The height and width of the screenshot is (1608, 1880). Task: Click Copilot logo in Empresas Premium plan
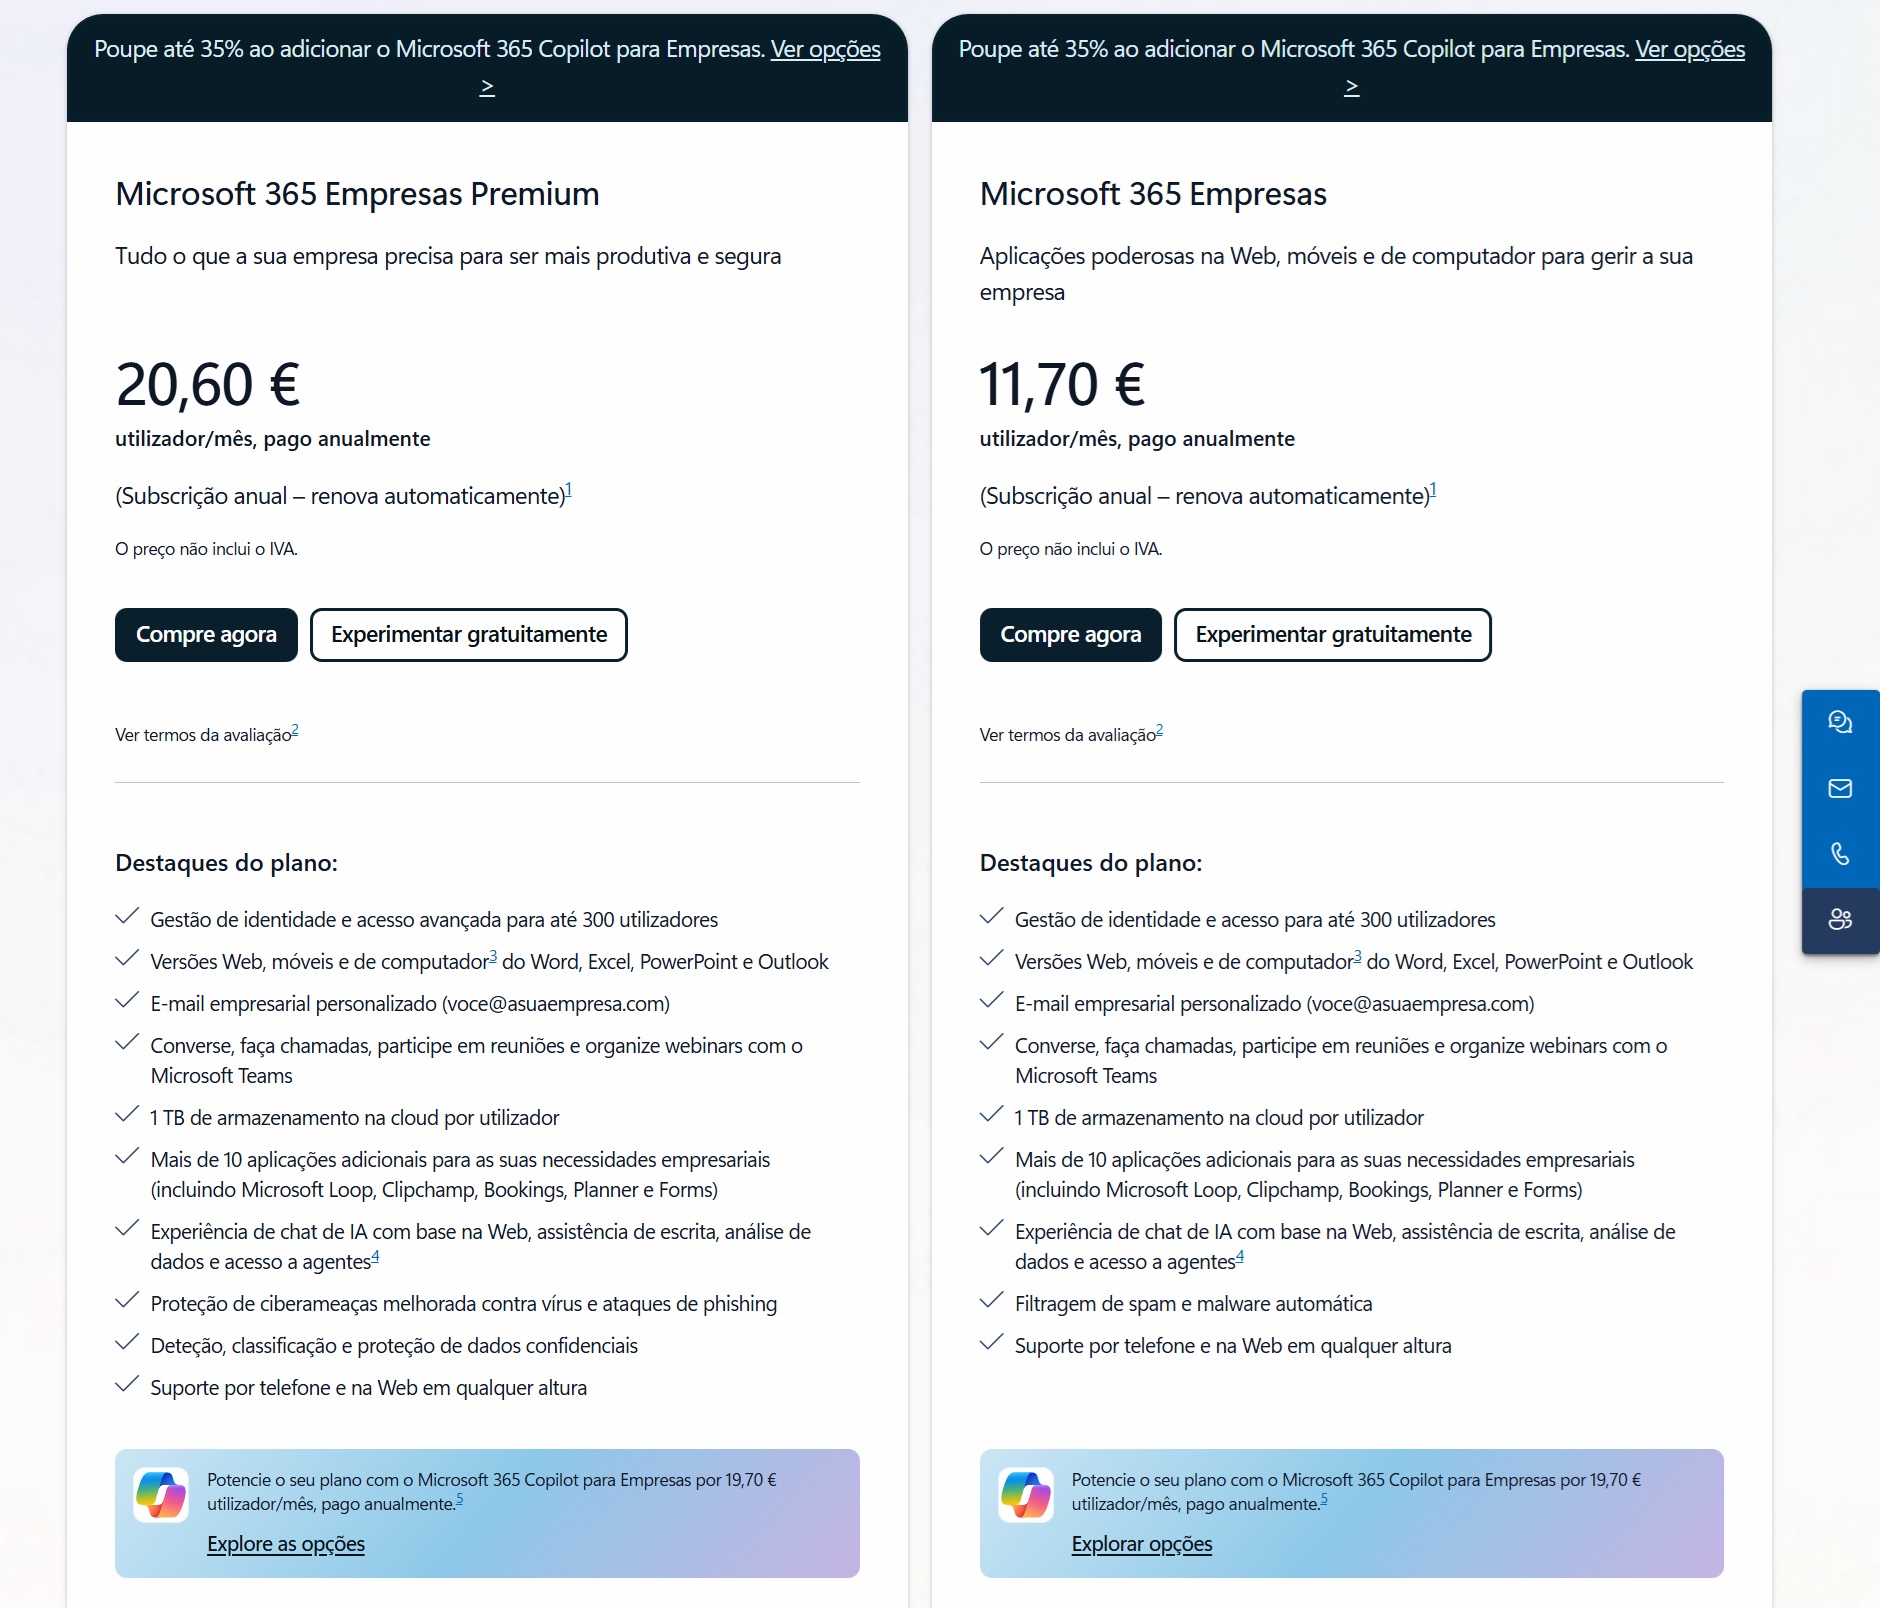(x=161, y=1495)
